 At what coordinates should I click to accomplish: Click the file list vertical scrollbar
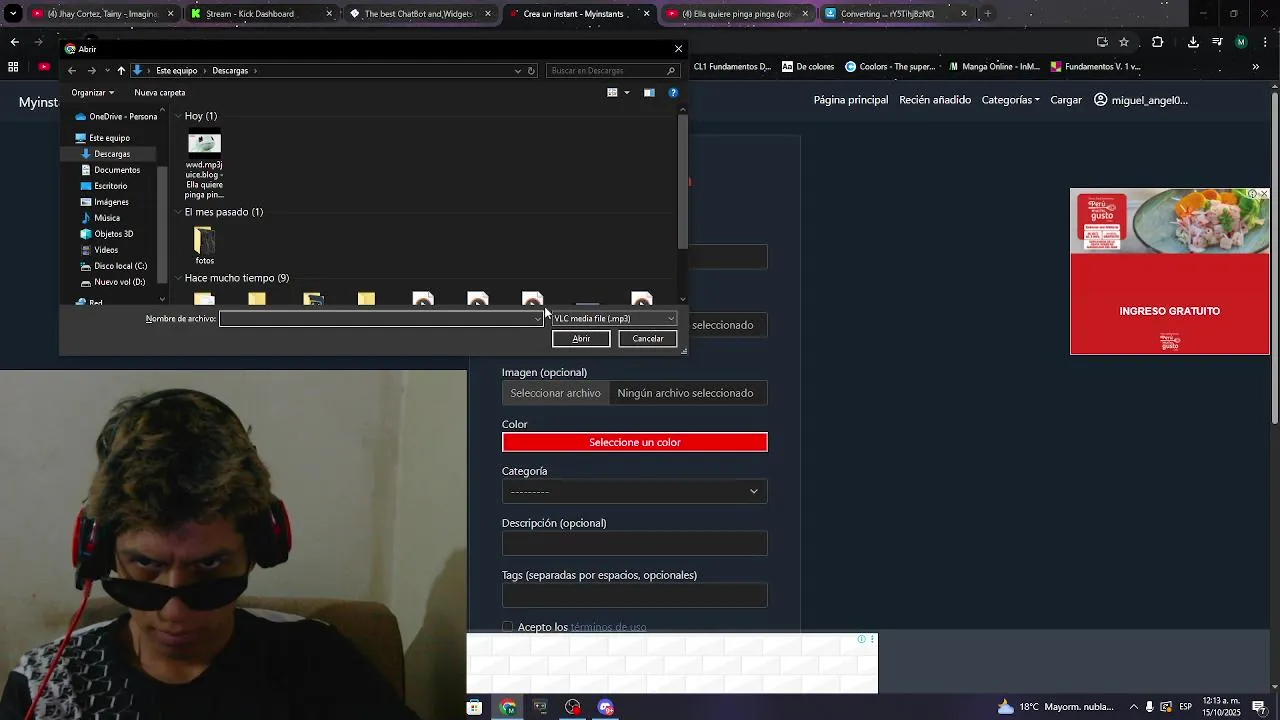pos(683,182)
